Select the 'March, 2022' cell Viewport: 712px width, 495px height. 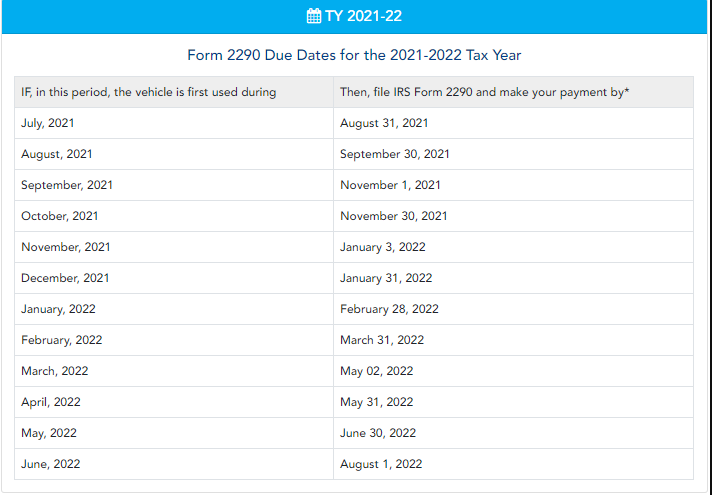[174, 371]
